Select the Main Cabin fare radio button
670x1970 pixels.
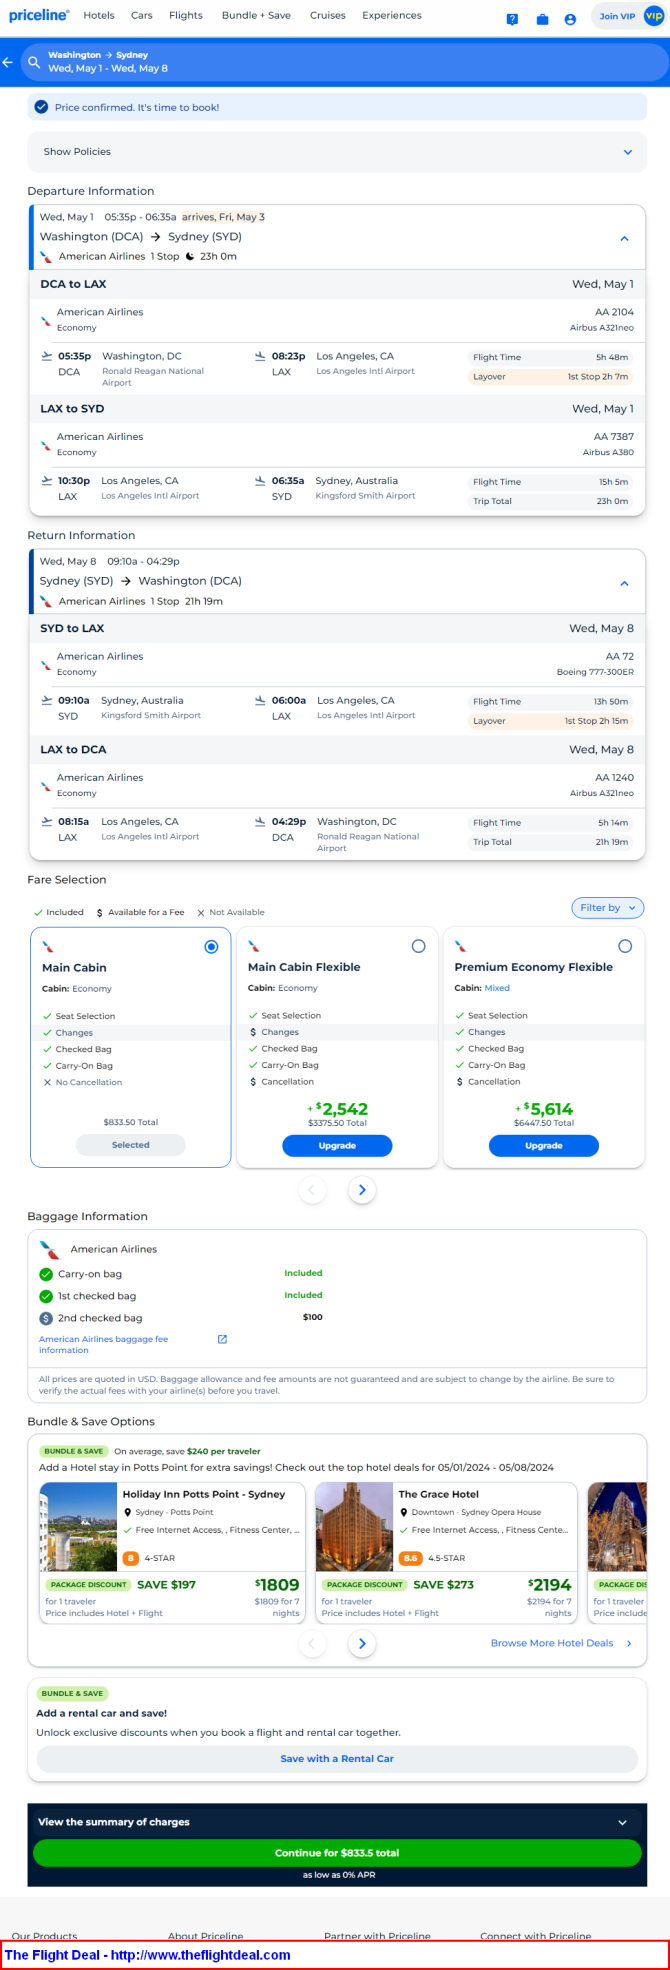coord(211,946)
